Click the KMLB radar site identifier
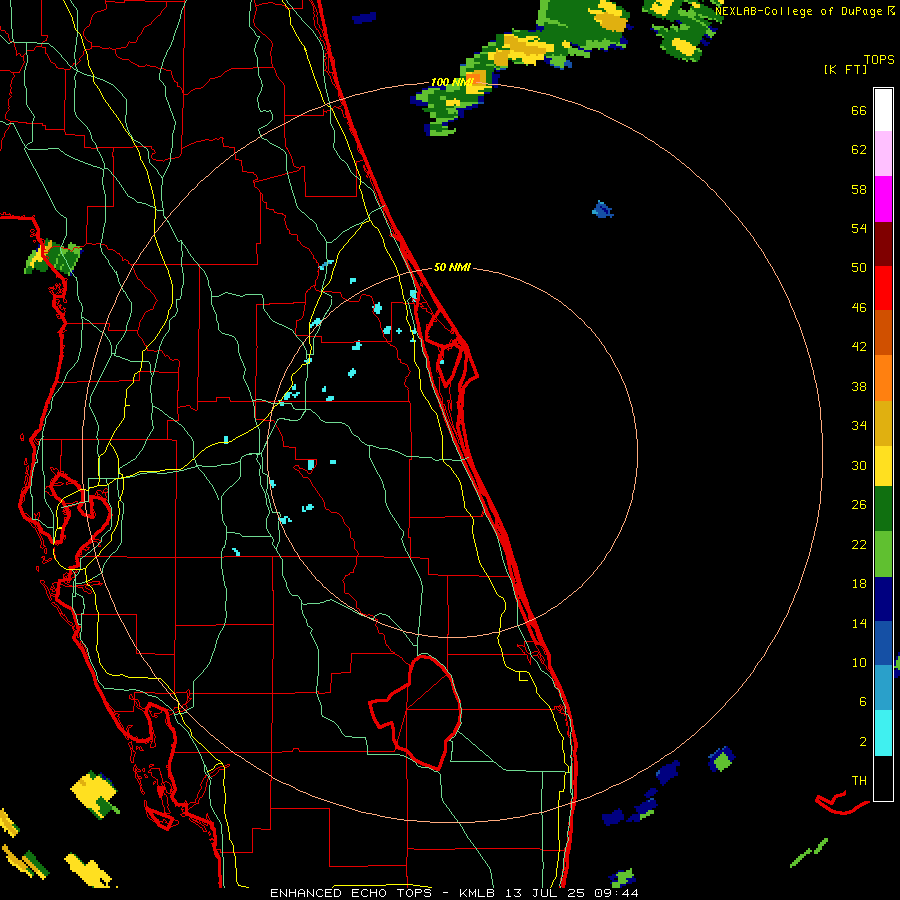 coord(479,893)
